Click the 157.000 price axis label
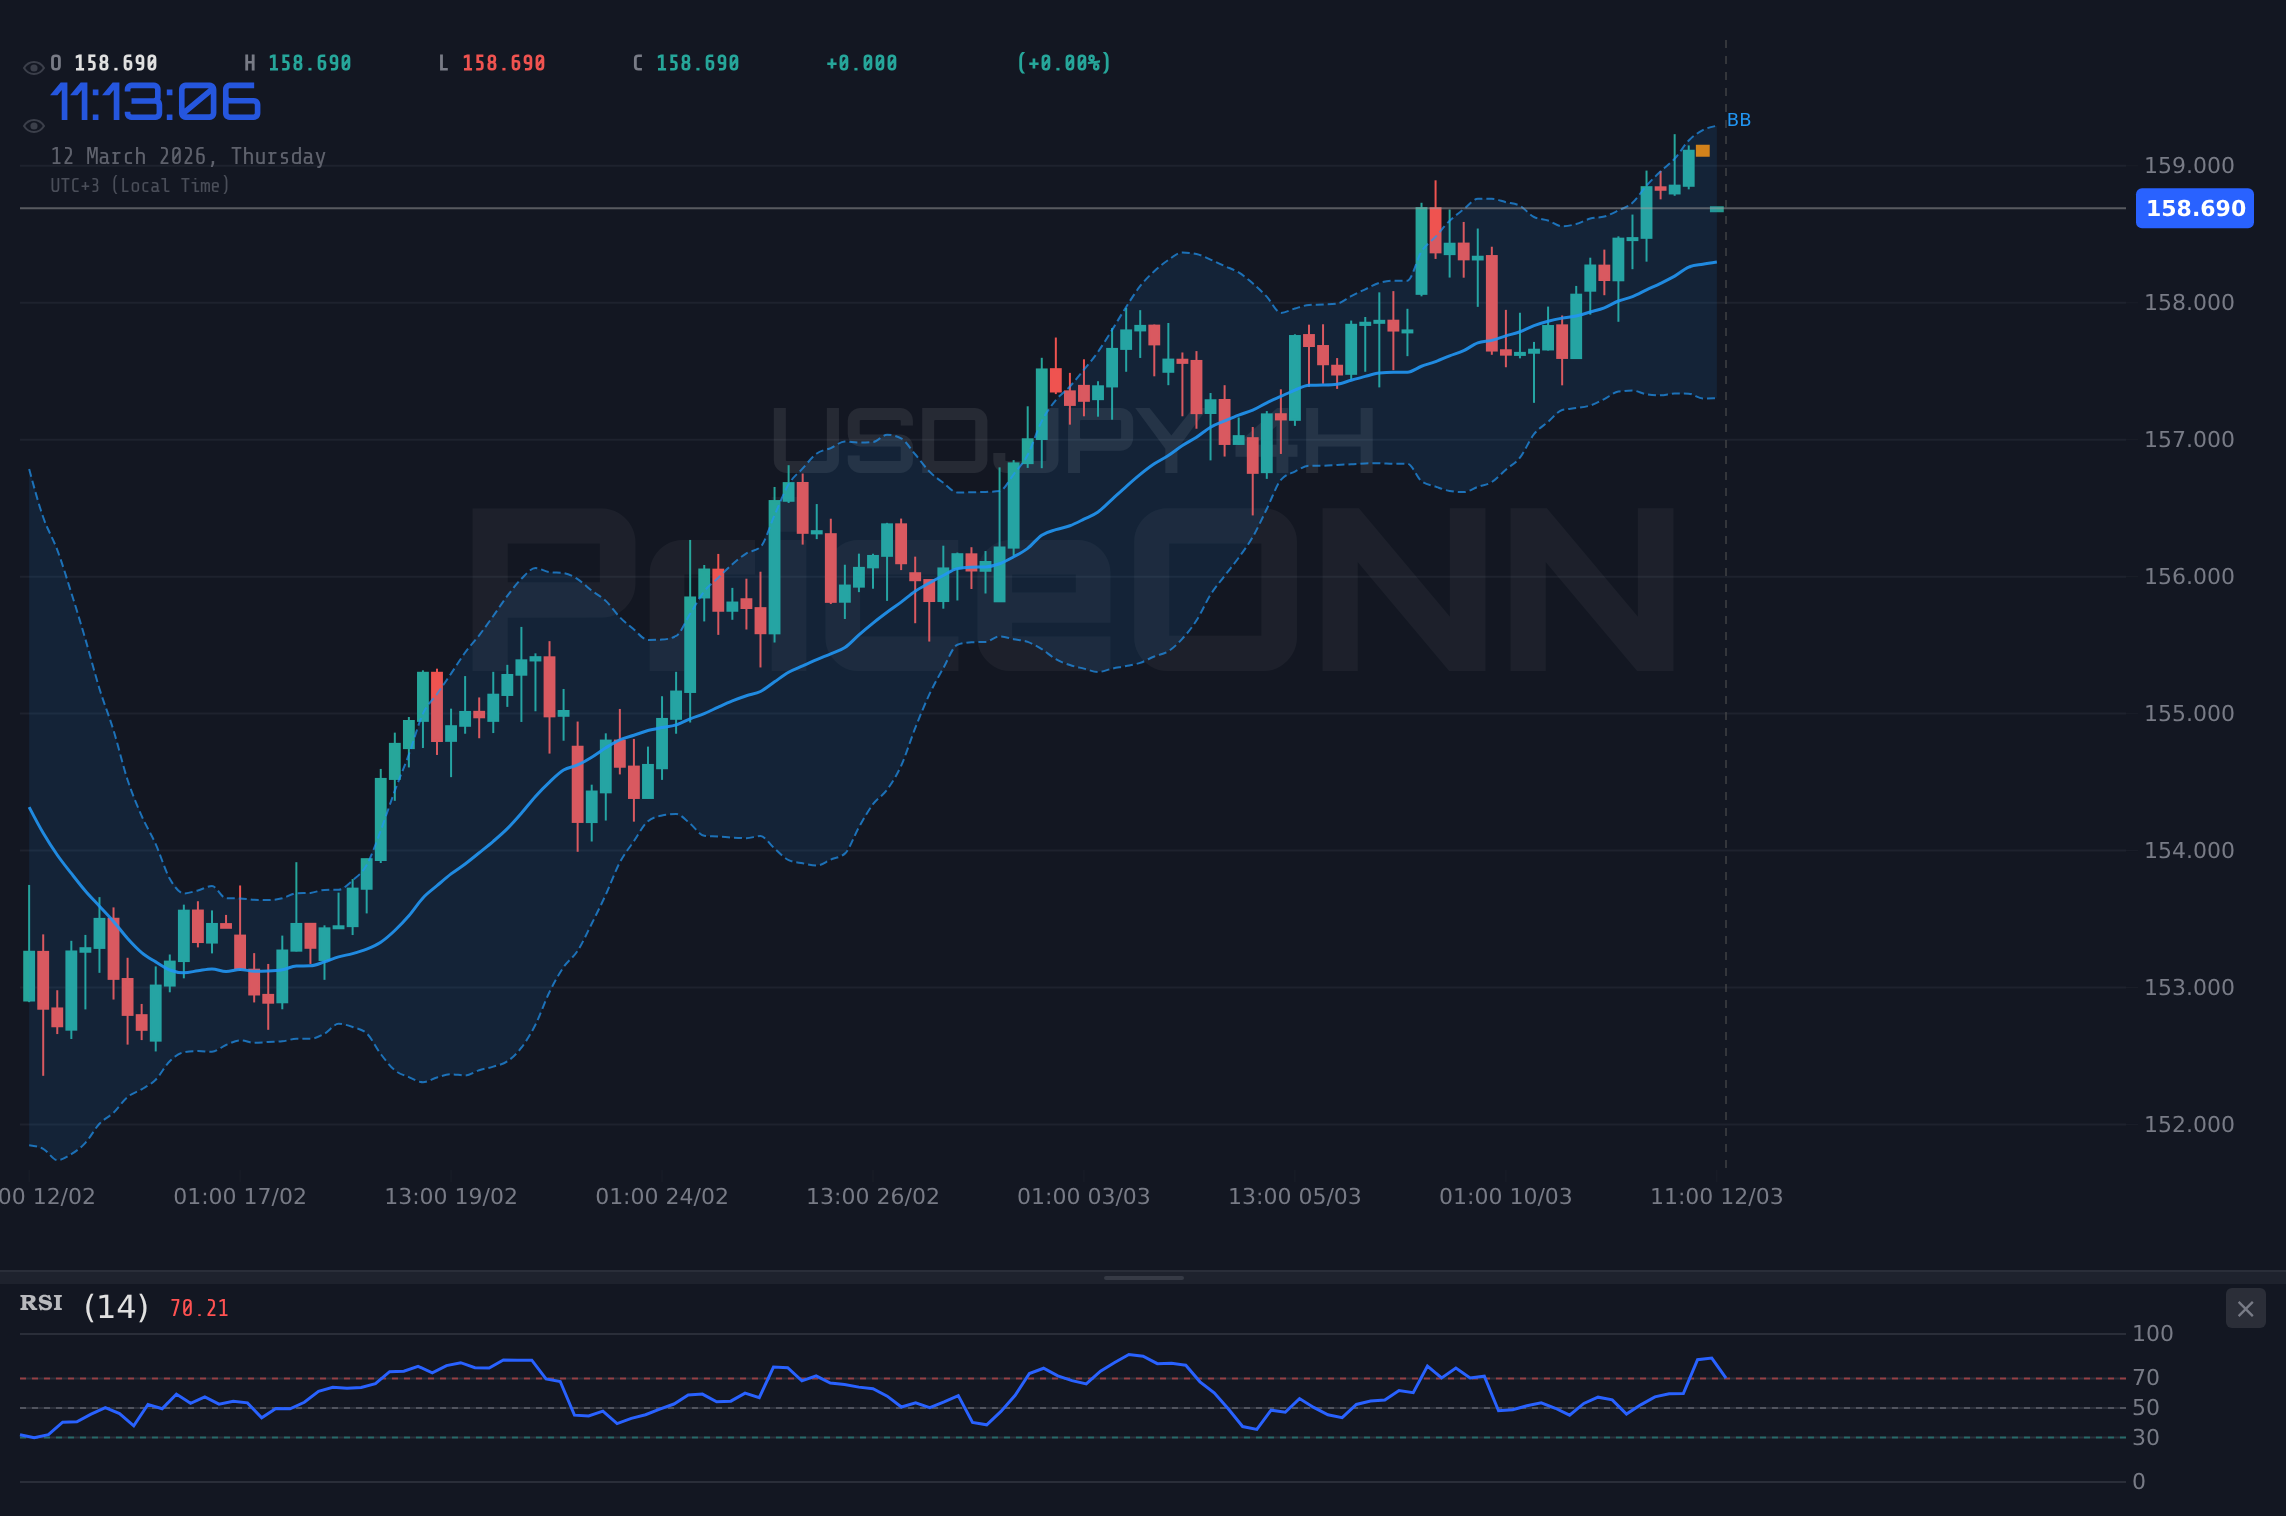 coord(2189,439)
